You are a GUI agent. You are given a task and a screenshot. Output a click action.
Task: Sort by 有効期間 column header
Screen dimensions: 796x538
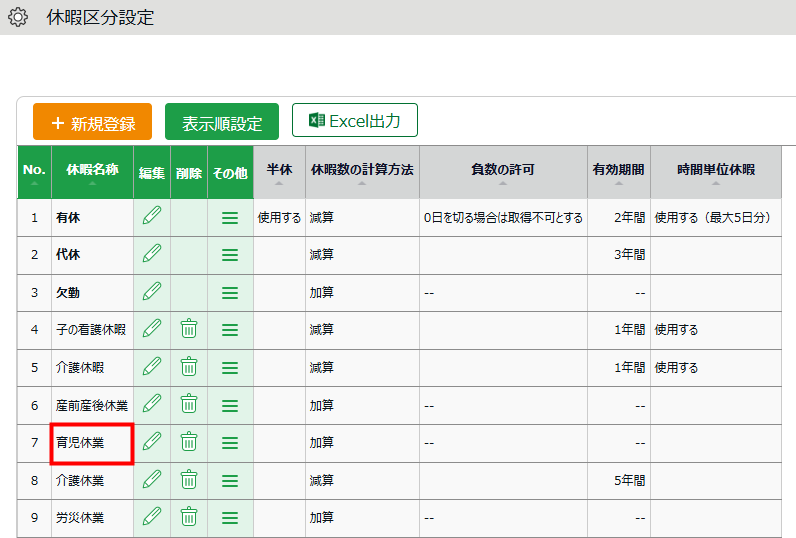point(618,172)
